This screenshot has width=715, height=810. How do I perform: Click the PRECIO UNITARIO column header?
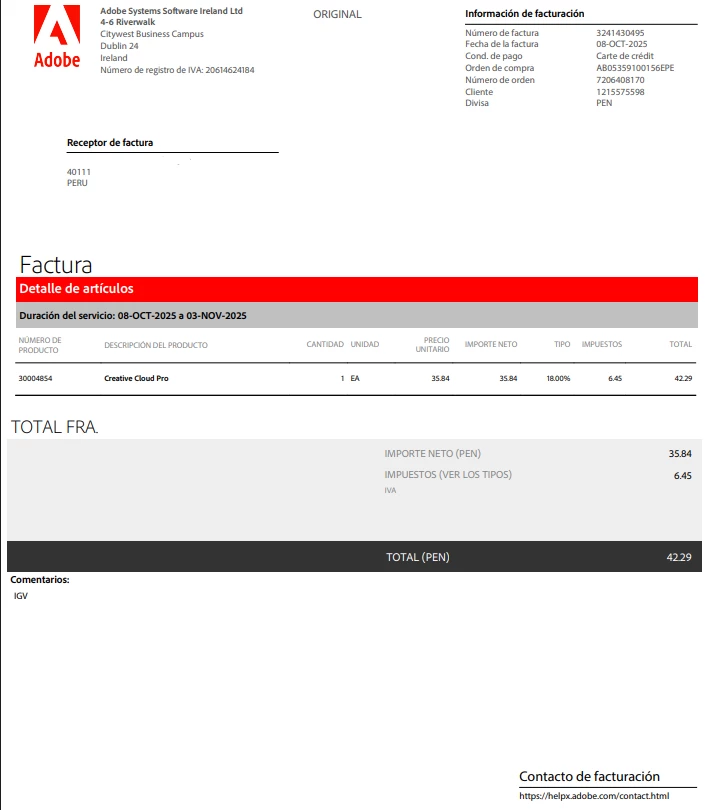click(432, 345)
